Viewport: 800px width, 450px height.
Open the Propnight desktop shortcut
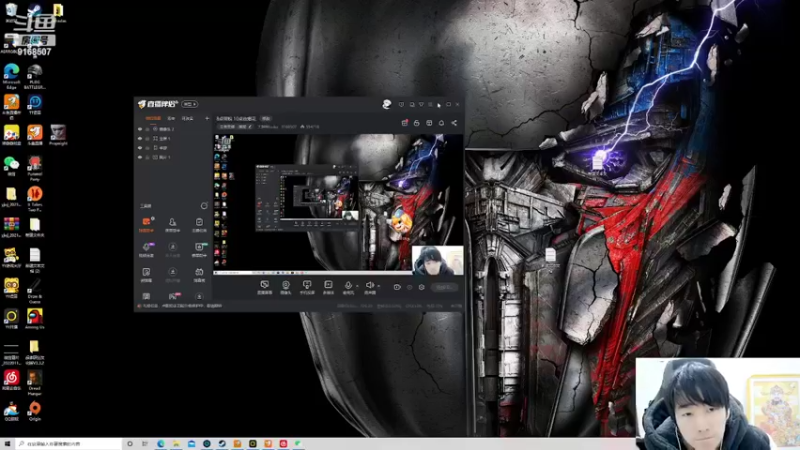coord(58,135)
